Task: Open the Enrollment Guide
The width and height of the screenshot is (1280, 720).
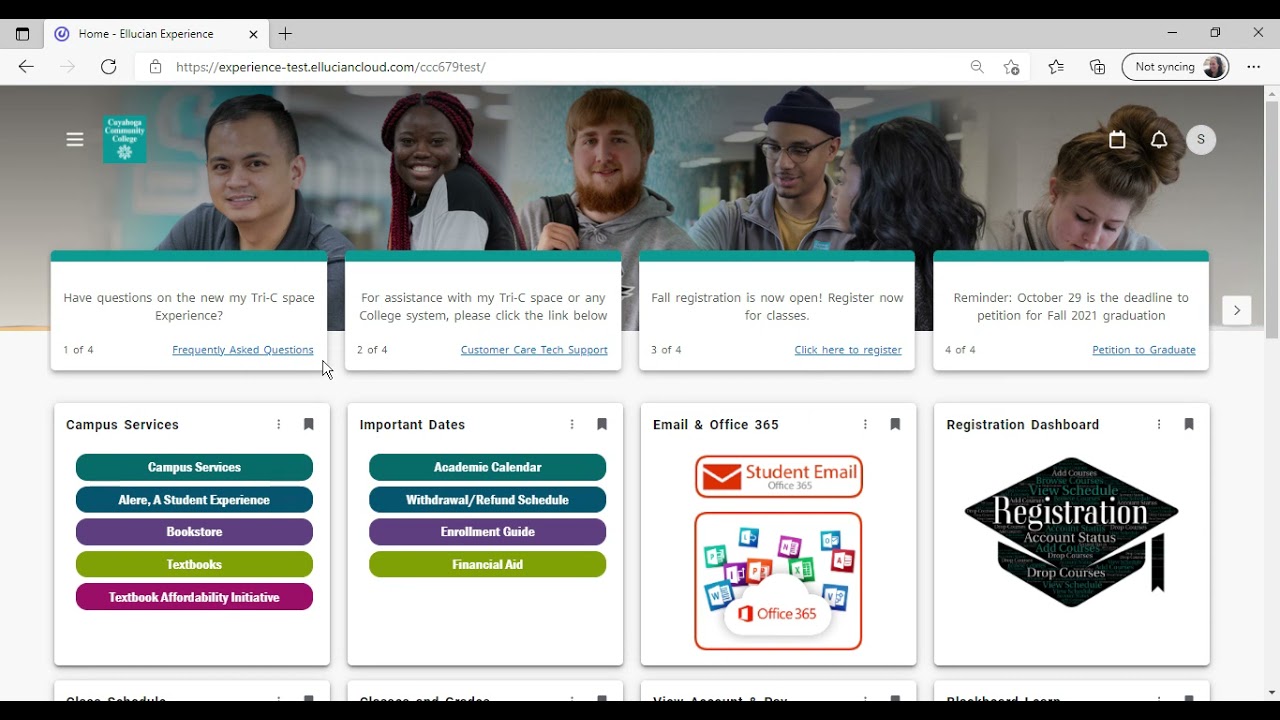Action: pos(488,532)
